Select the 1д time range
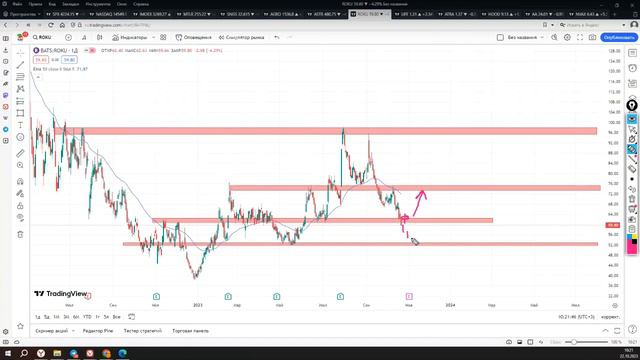 click(x=38, y=317)
